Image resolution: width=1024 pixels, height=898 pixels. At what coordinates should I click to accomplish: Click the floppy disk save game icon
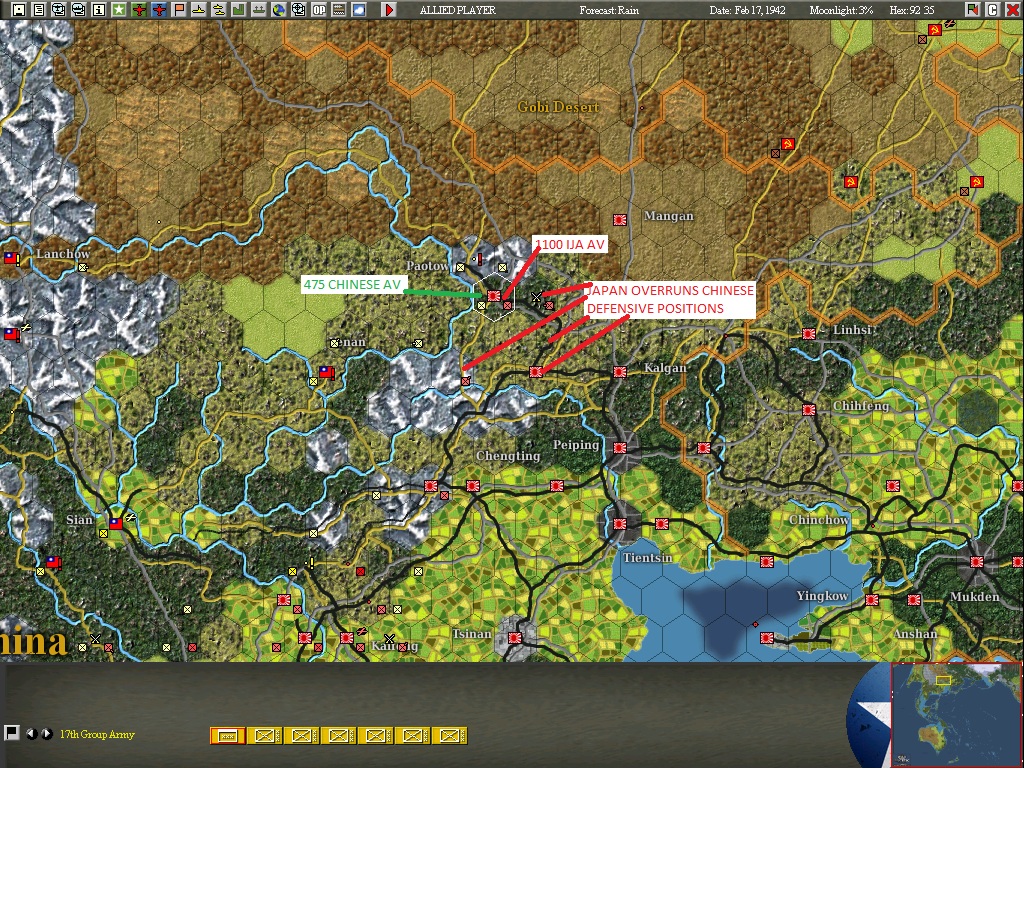[x=18, y=10]
